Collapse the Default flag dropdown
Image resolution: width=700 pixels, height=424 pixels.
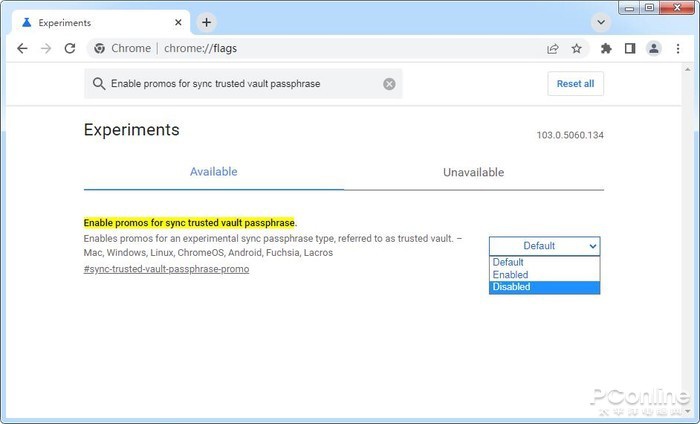[544, 246]
